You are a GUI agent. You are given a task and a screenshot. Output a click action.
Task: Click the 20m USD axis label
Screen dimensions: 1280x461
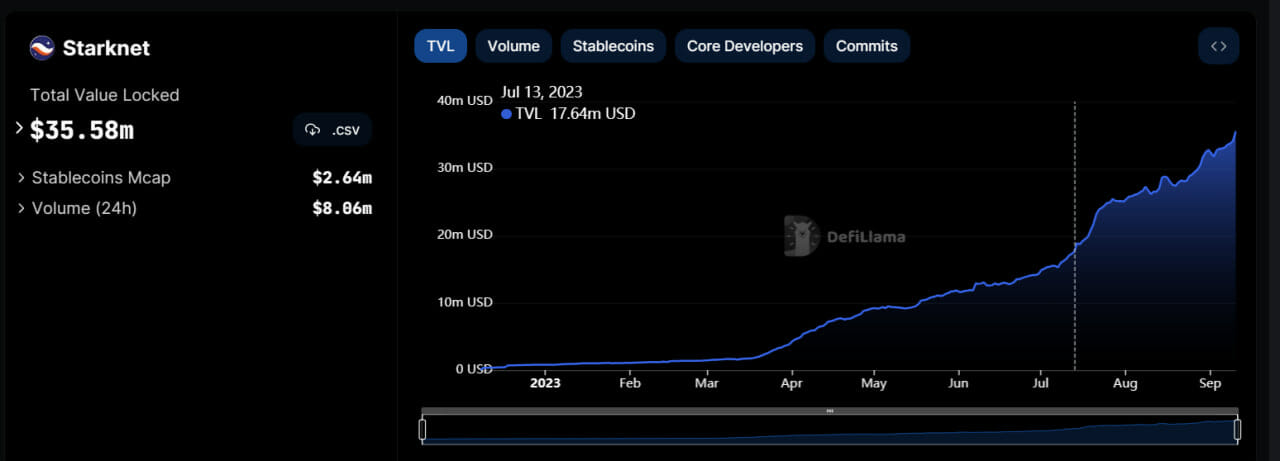point(465,234)
